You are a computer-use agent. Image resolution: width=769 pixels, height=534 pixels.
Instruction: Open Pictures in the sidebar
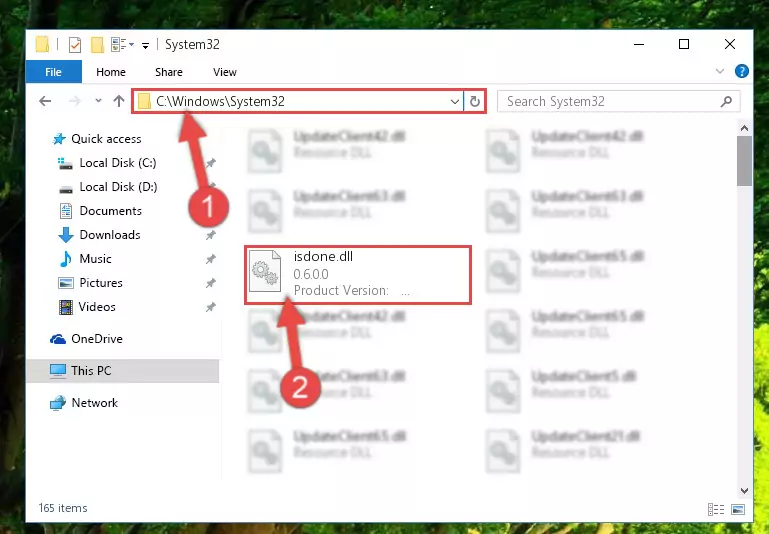pyautogui.click(x=101, y=283)
